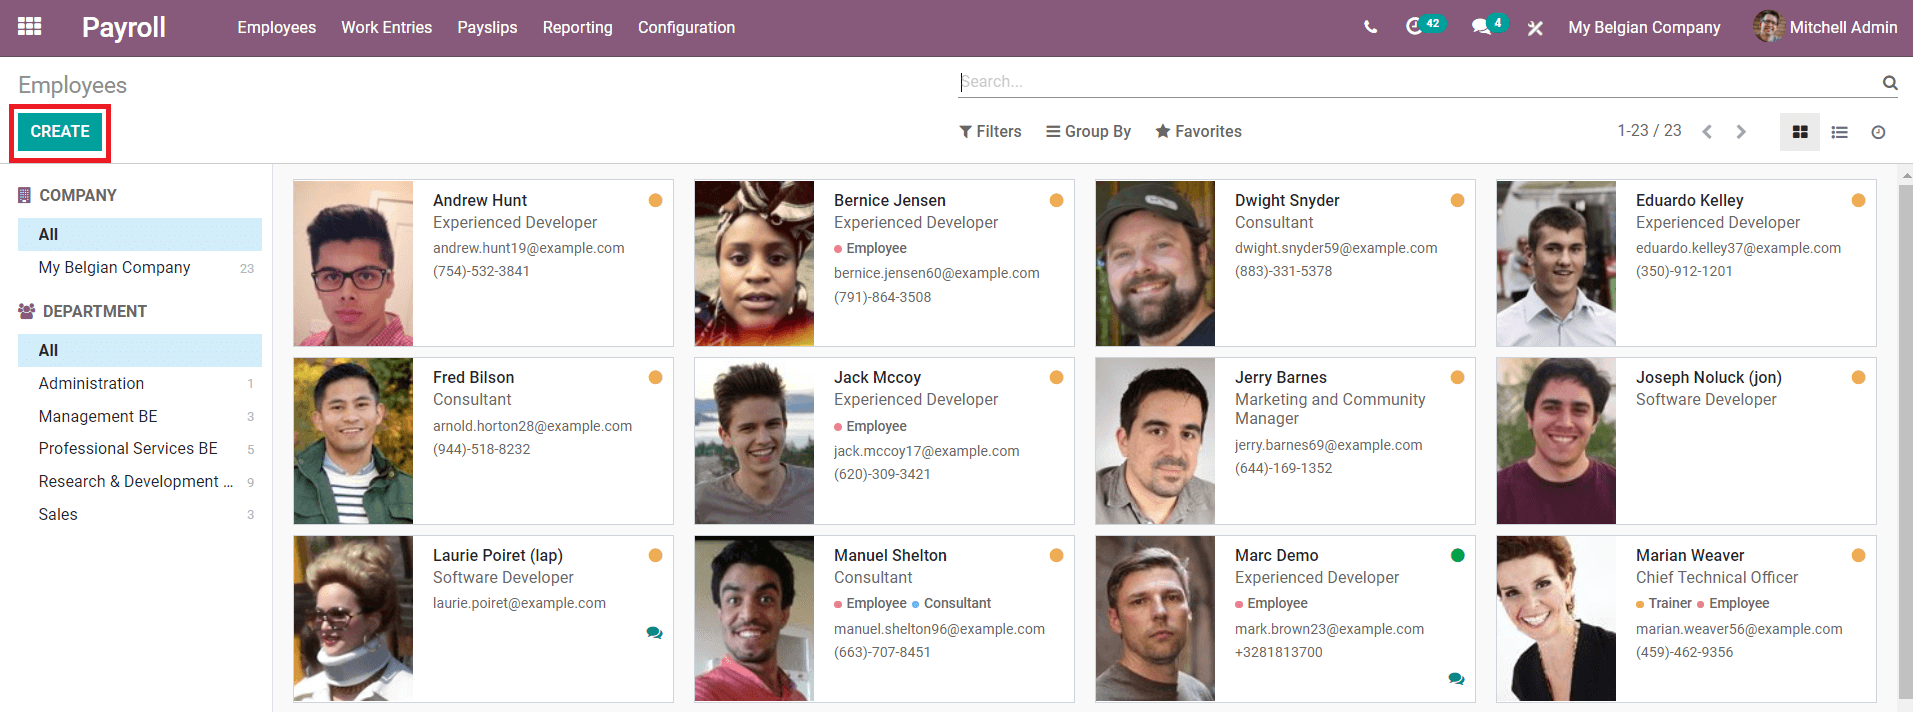The image size is (1913, 712).
Task: Select Sales department filter
Action: (58, 514)
